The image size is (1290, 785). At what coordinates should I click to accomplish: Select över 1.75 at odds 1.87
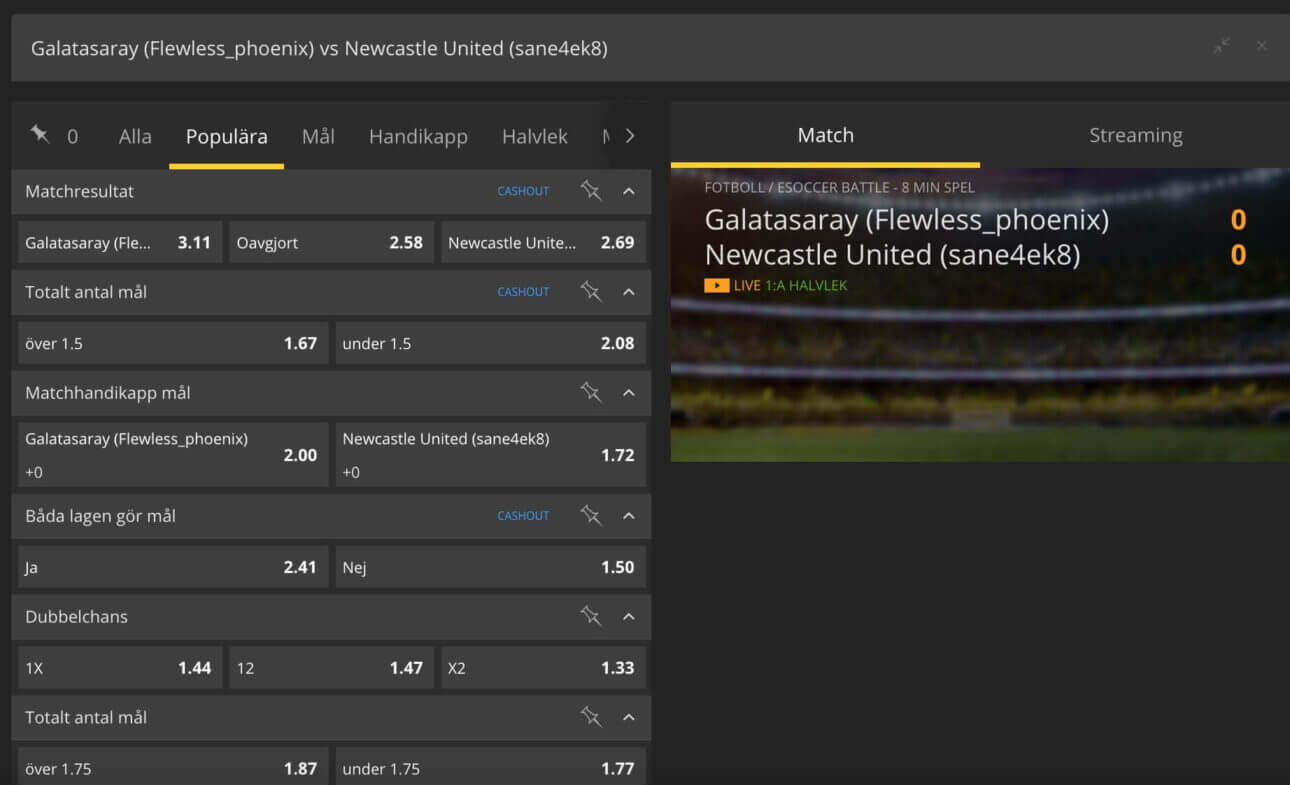coord(173,768)
